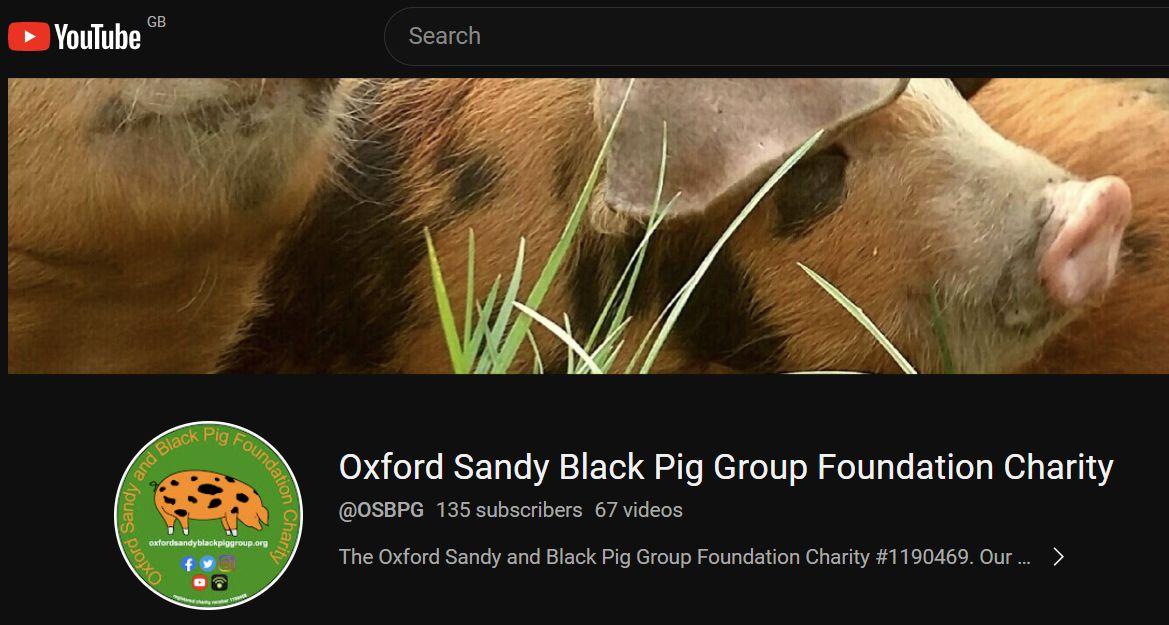This screenshot has width=1169, height=625.
Task: Click the Facebook icon in the avatar
Action: tap(189, 564)
